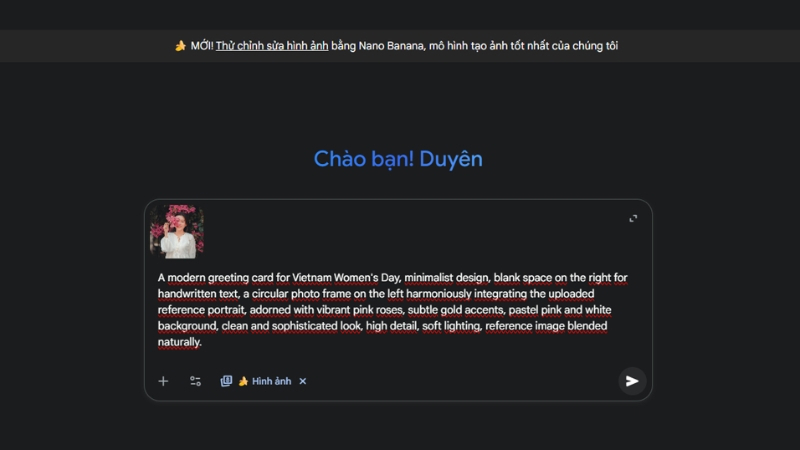Click the plus icon to add files
The width and height of the screenshot is (800, 450).
pos(163,381)
